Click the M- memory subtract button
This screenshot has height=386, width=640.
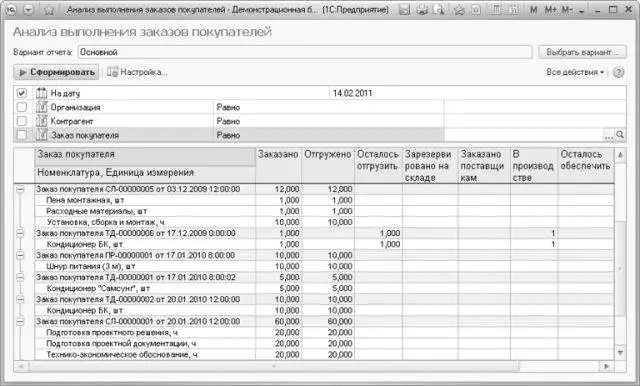[567, 9]
